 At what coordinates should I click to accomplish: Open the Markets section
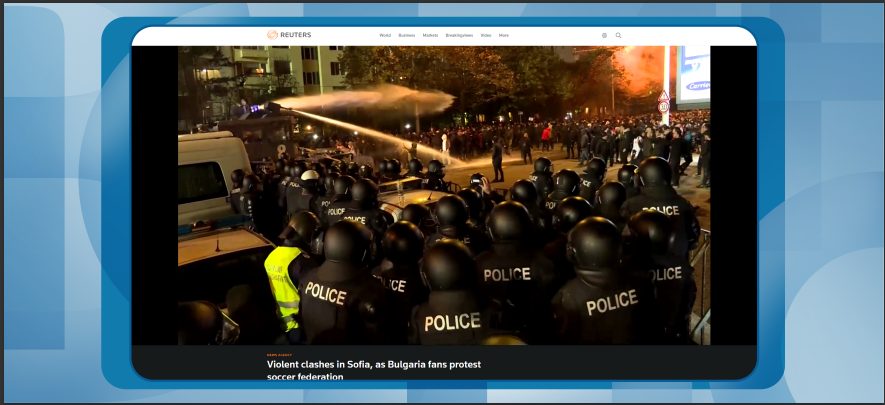[430, 36]
